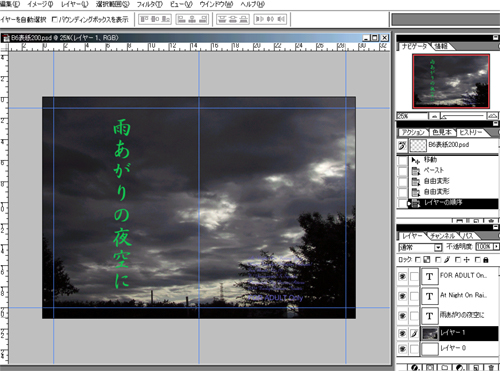Screen dimensions: 500x371
Task: Switch to the パス (Paths) tab
Action: coord(468,236)
